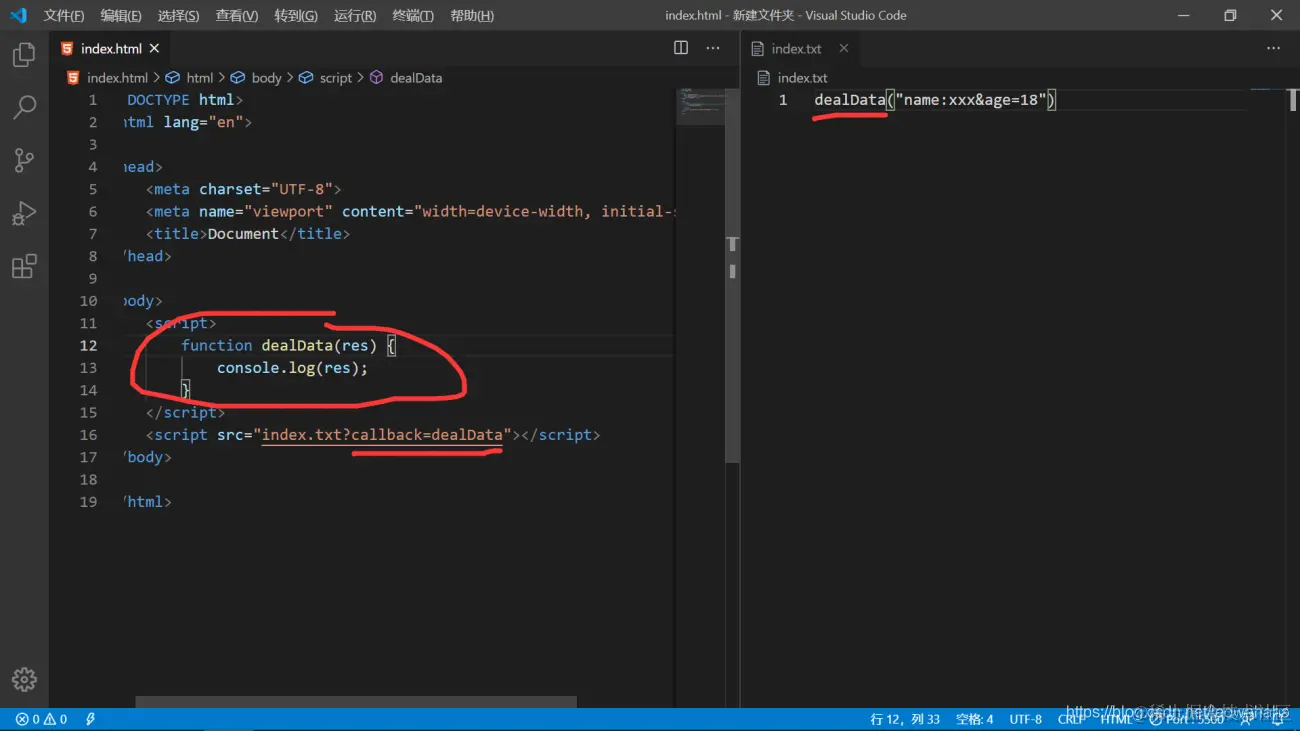Switch to the index.html editor tab
The height and width of the screenshot is (731, 1300).
(x=110, y=48)
